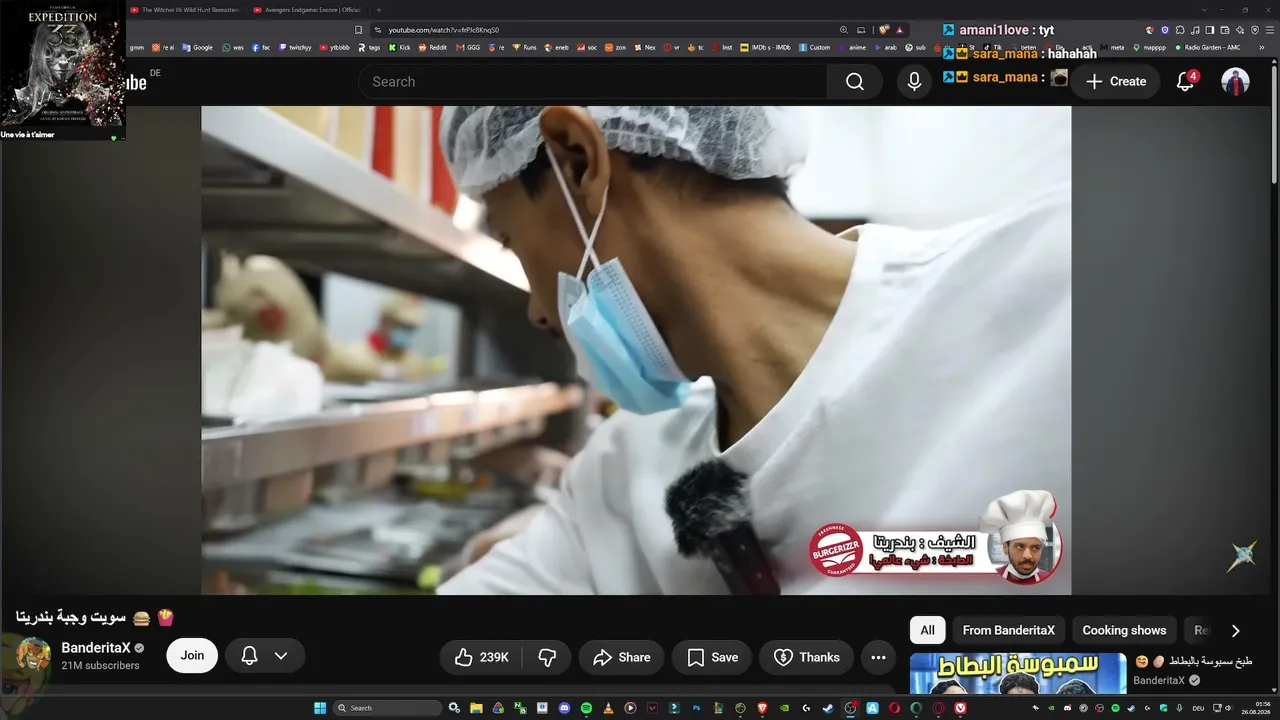The height and width of the screenshot is (720, 1280).
Task: Open the zoom magnifier in address bar
Action: pyautogui.click(x=844, y=30)
